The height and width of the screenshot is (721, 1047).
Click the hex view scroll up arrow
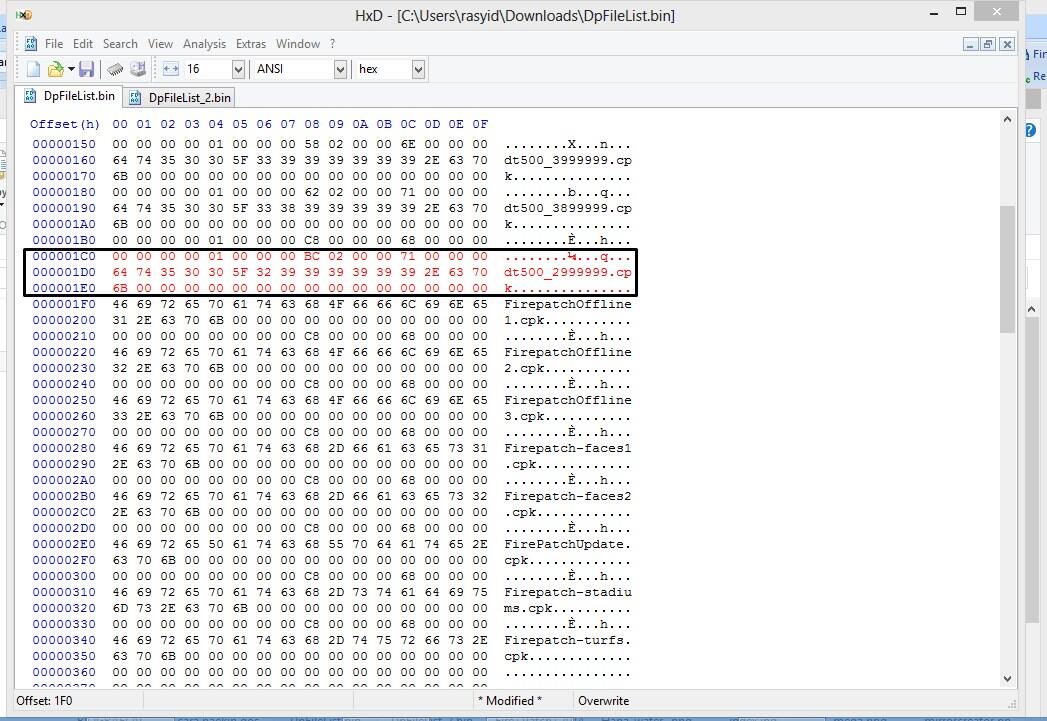point(1007,119)
